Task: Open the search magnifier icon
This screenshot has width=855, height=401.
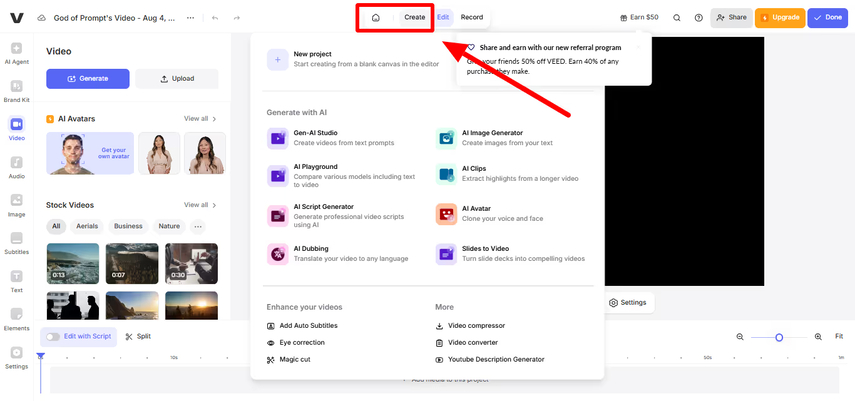Action: tap(677, 17)
